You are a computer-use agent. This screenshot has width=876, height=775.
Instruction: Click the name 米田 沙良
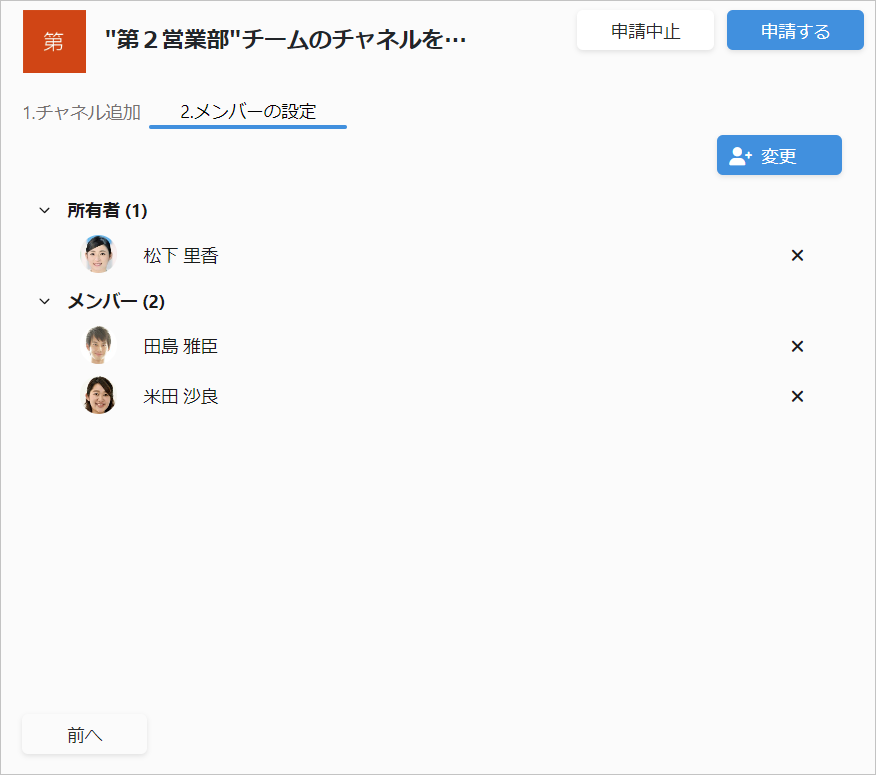click(x=180, y=396)
